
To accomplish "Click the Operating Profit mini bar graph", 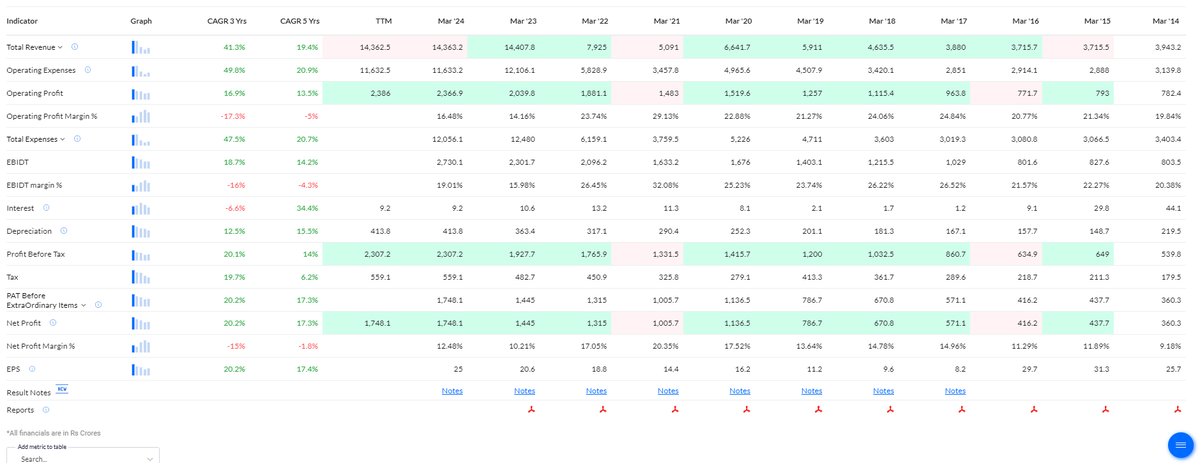I will [x=141, y=93].
